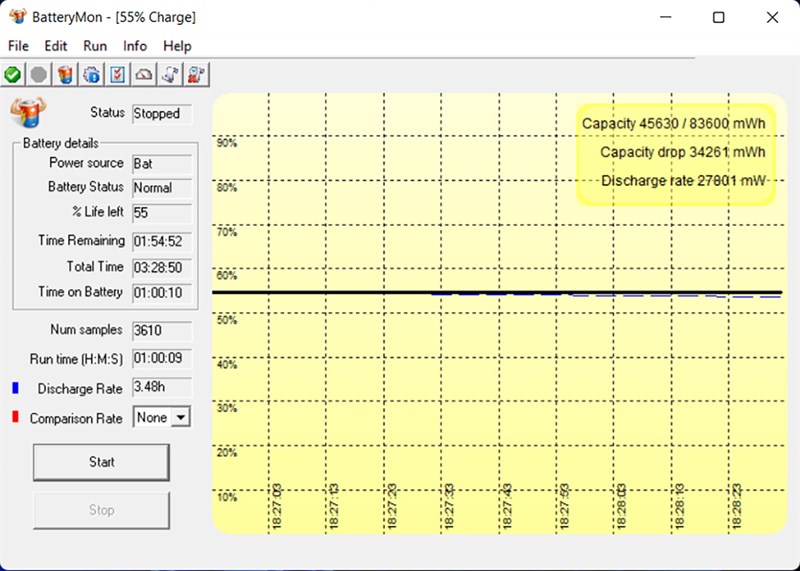Open the Help menu
The height and width of the screenshot is (571, 800).
click(x=177, y=46)
